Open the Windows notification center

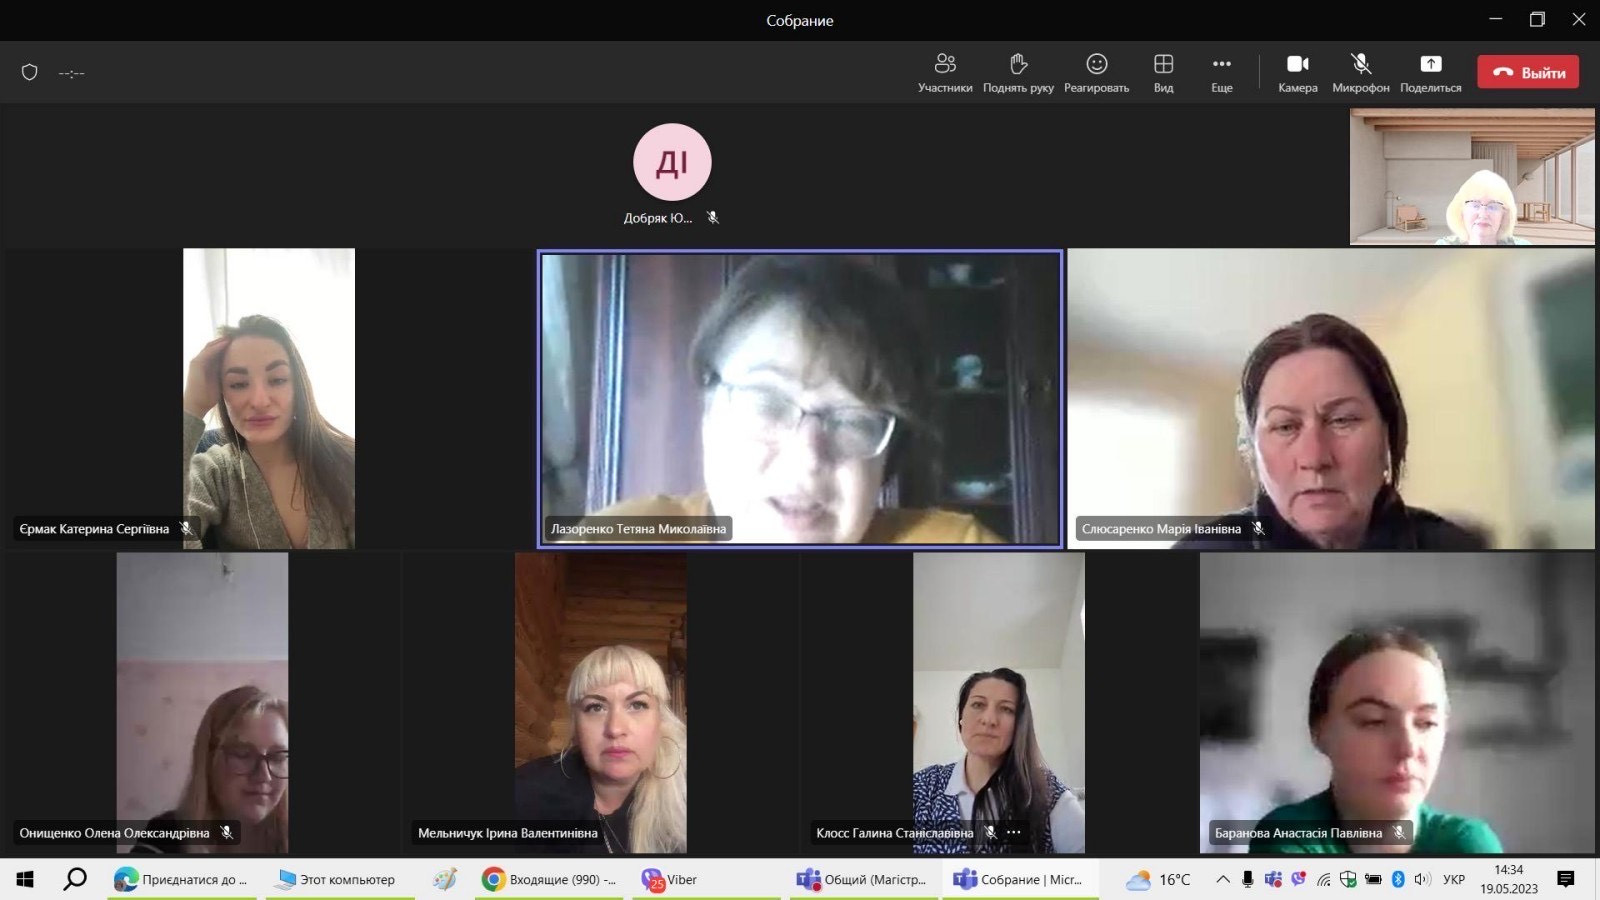1566,879
